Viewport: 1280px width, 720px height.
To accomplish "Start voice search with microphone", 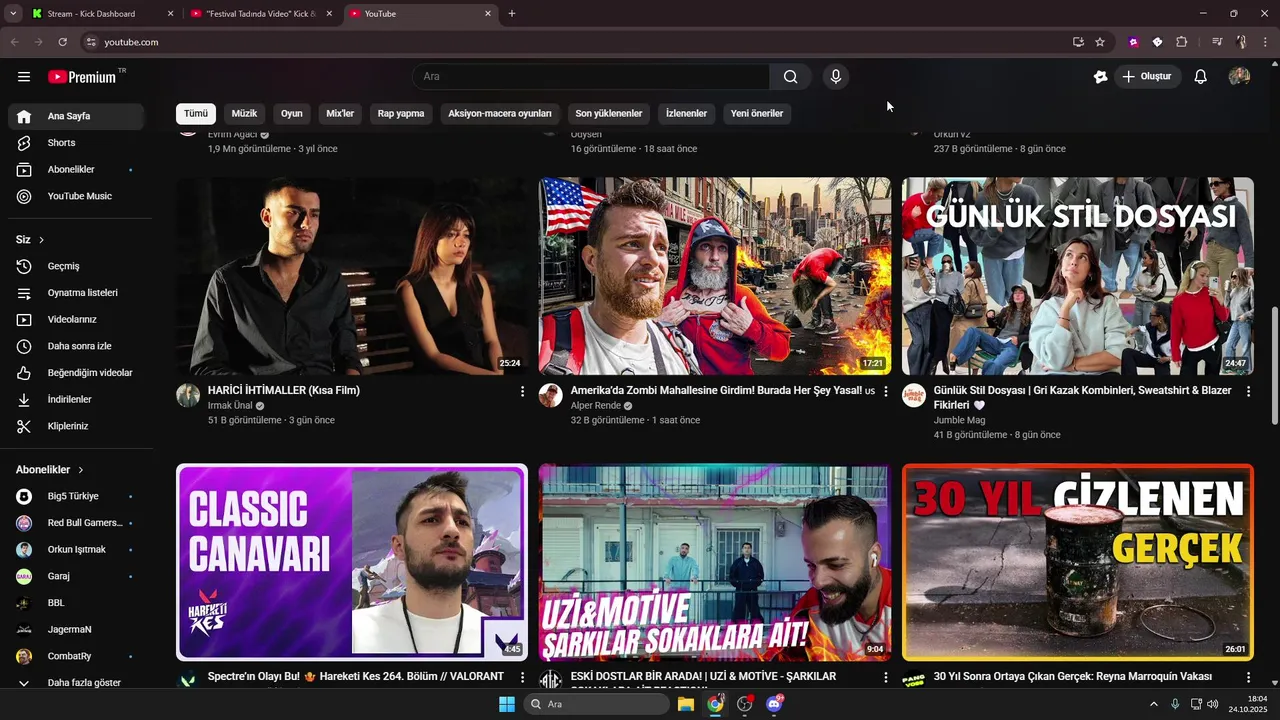I will pos(836,77).
